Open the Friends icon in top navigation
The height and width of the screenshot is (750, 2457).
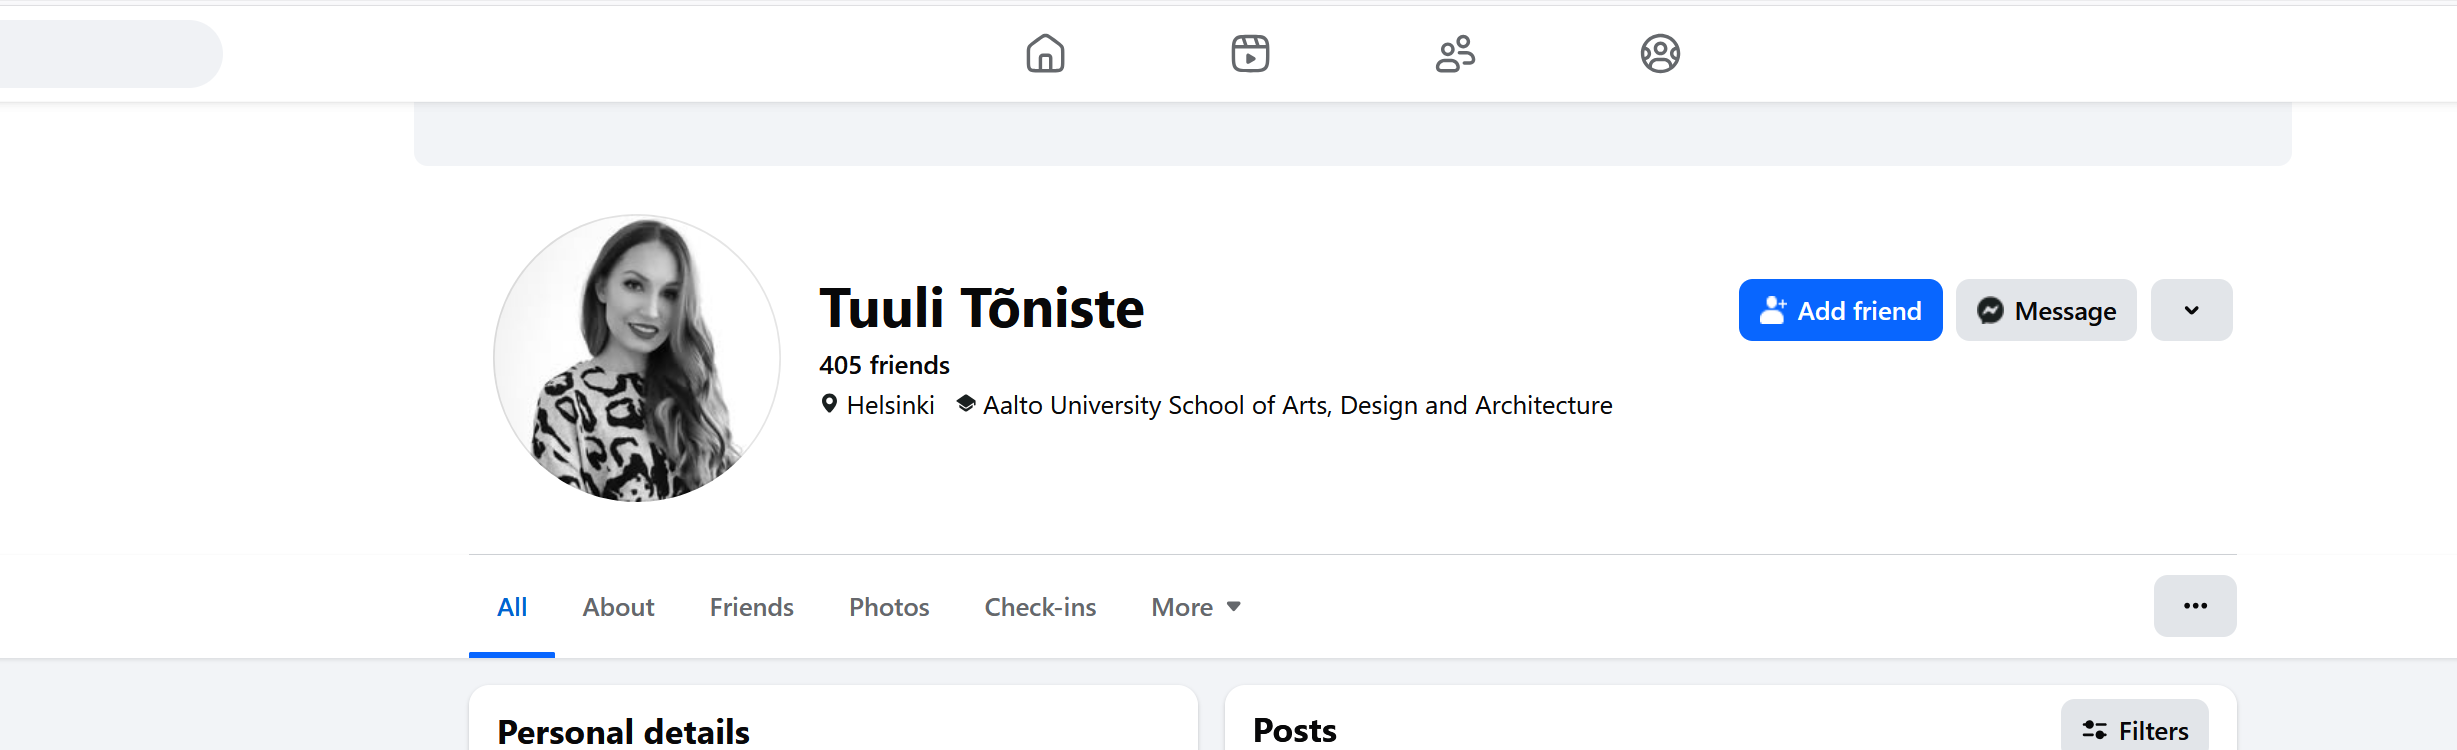(1455, 53)
